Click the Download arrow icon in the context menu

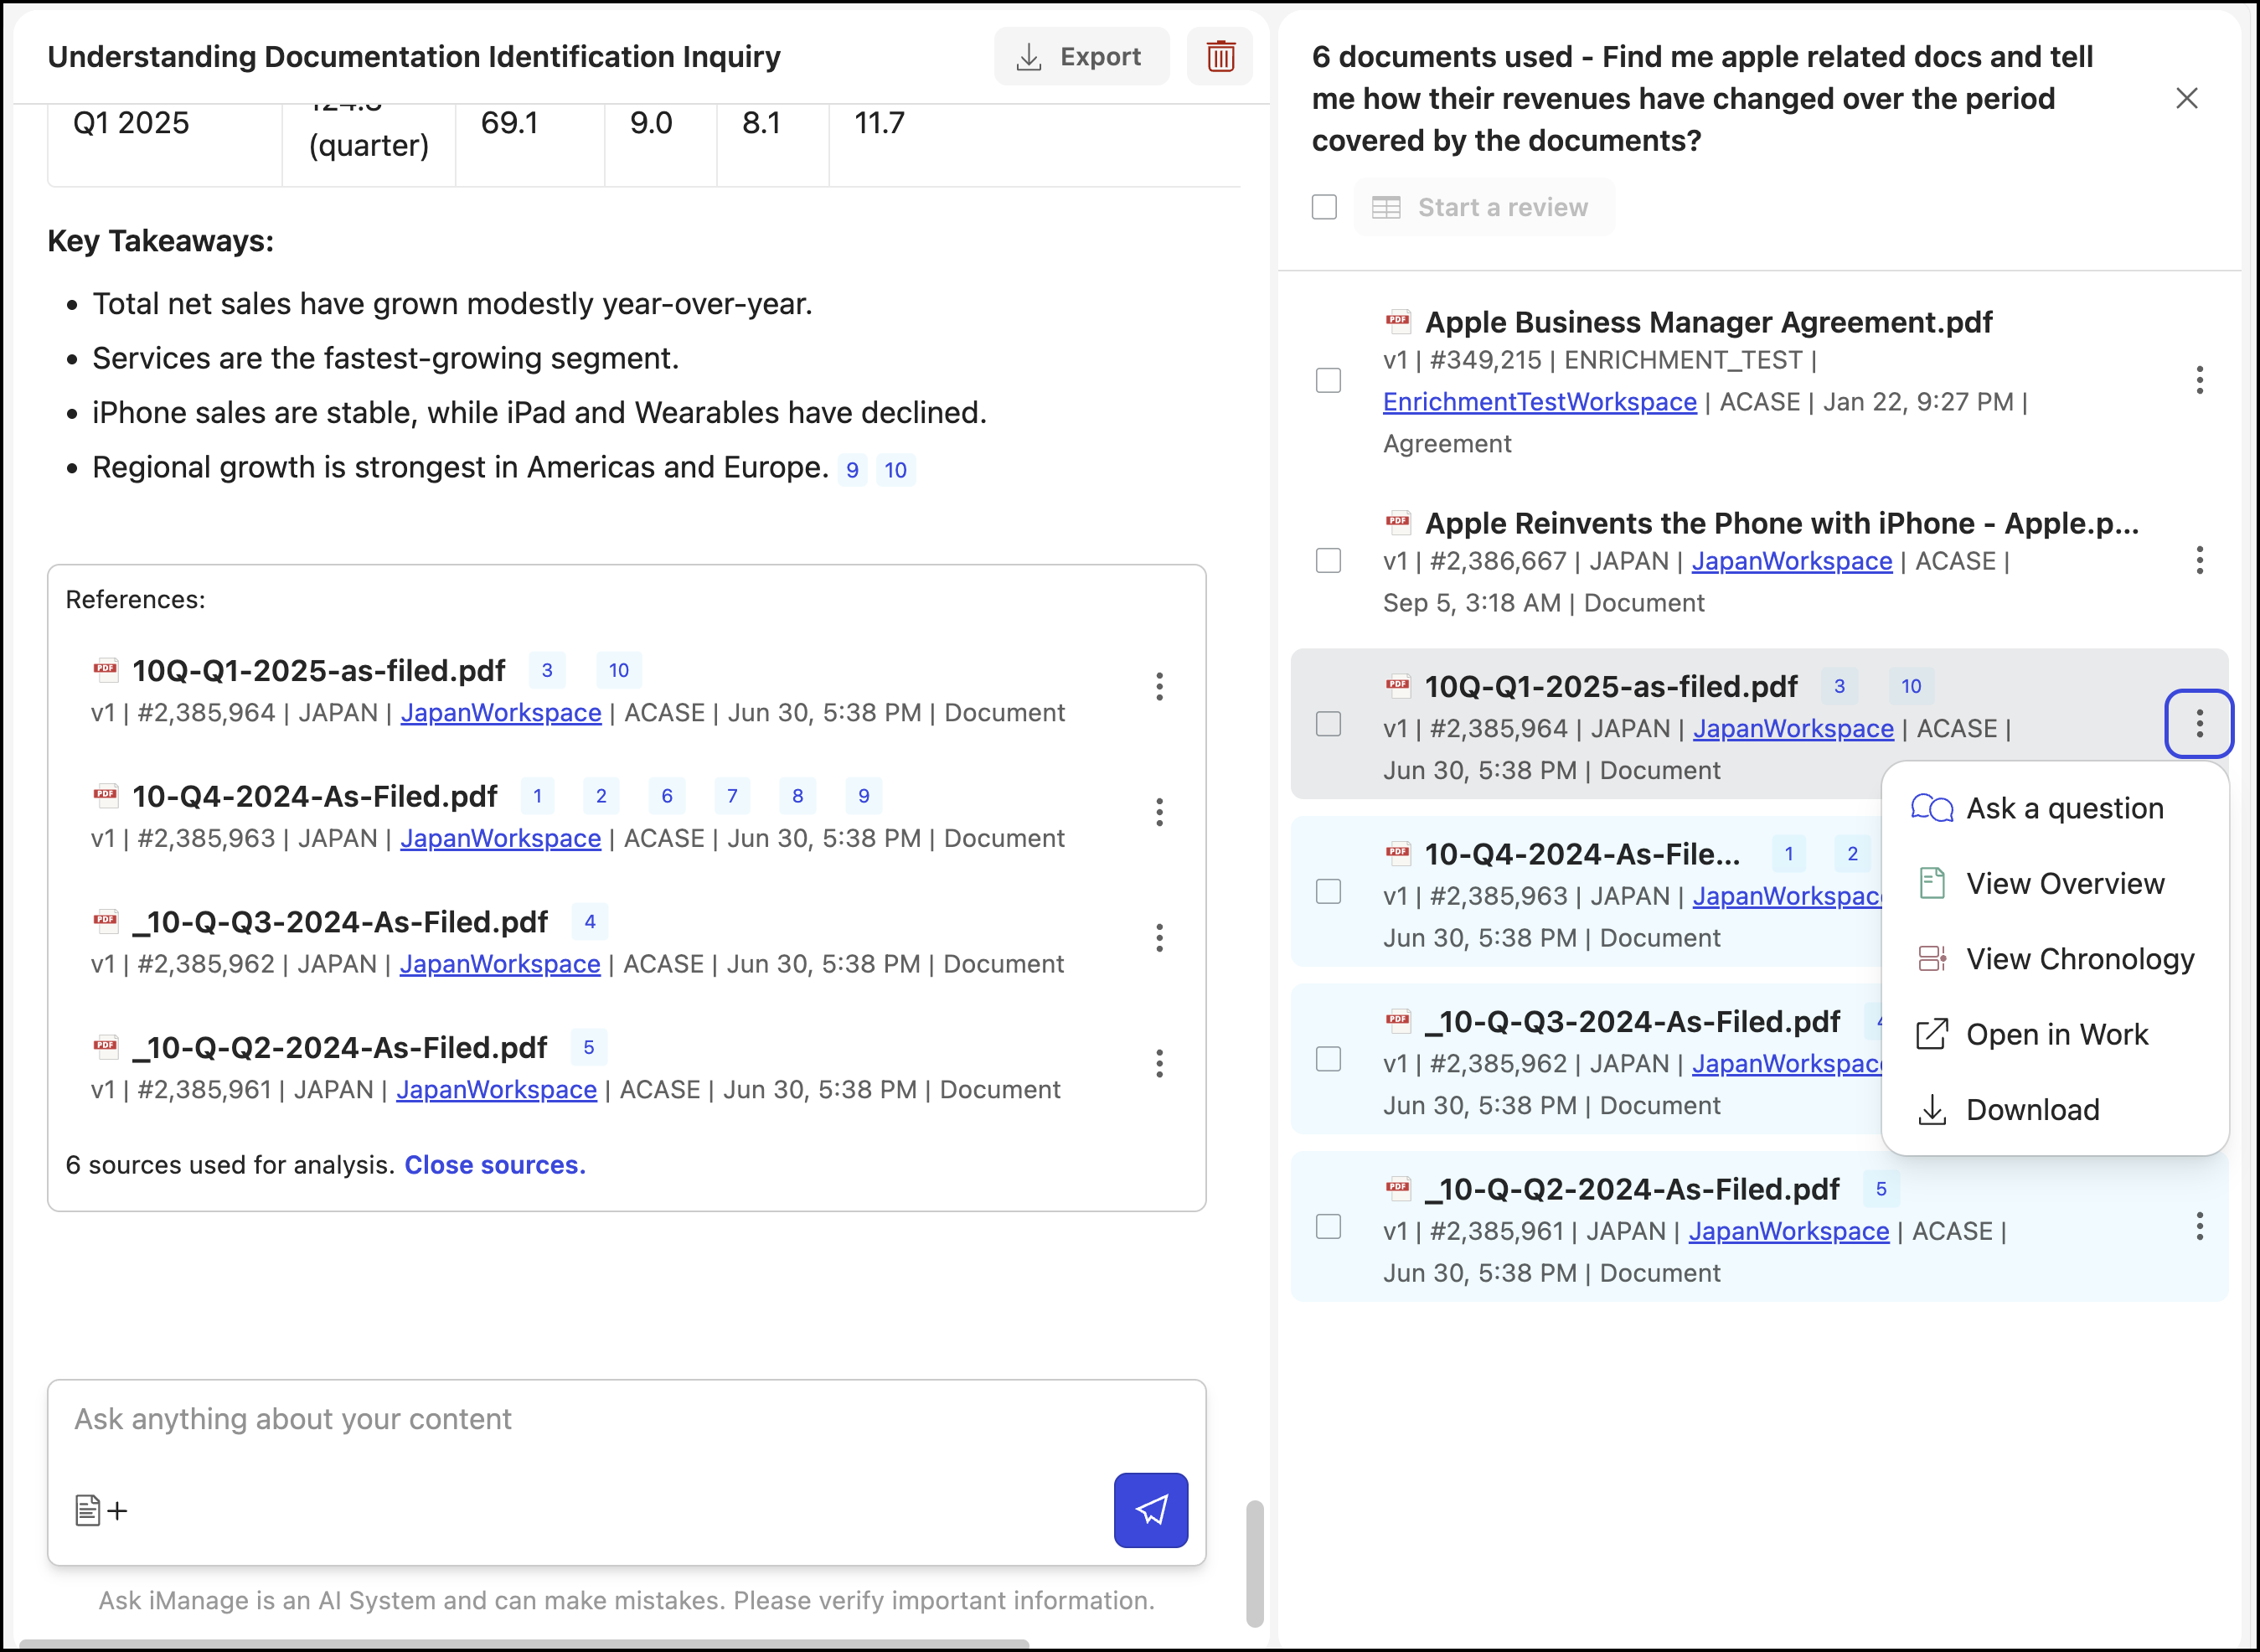pos(1931,1110)
